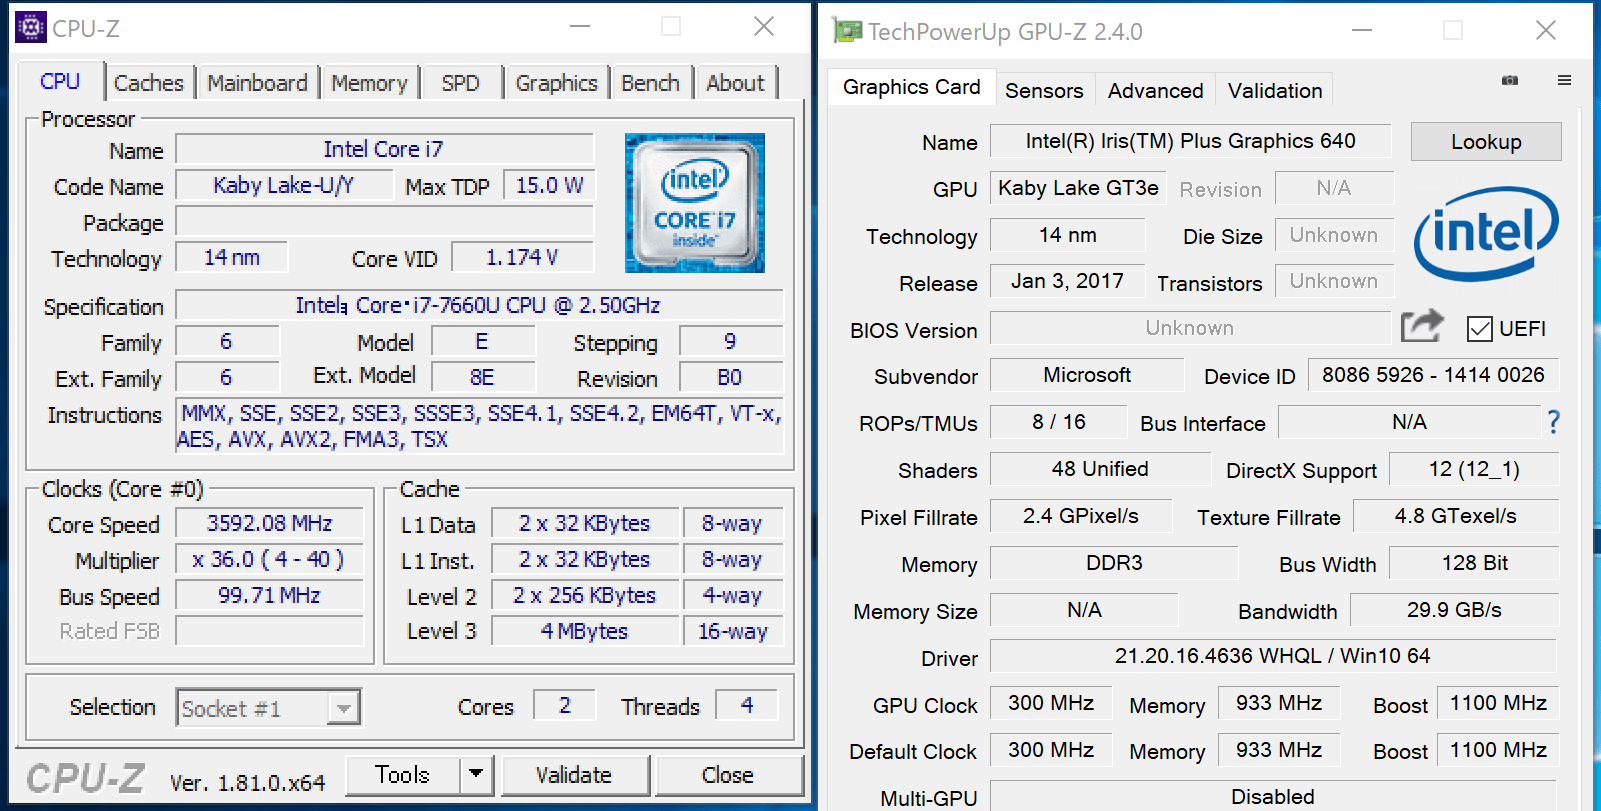Click the Level 3 cache 4 MBytes value
Image resolution: width=1601 pixels, height=811 pixels.
pyautogui.click(x=585, y=631)
